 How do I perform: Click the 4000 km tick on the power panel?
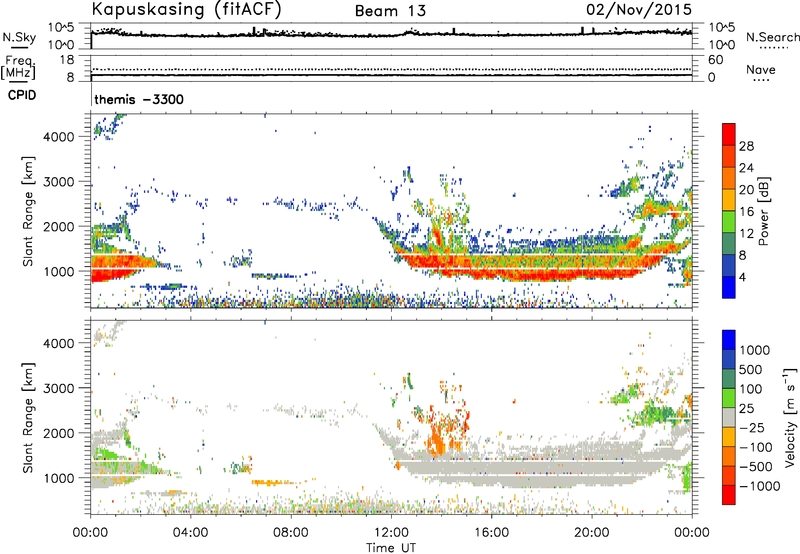pyautogui.click(x=58, y=137)
